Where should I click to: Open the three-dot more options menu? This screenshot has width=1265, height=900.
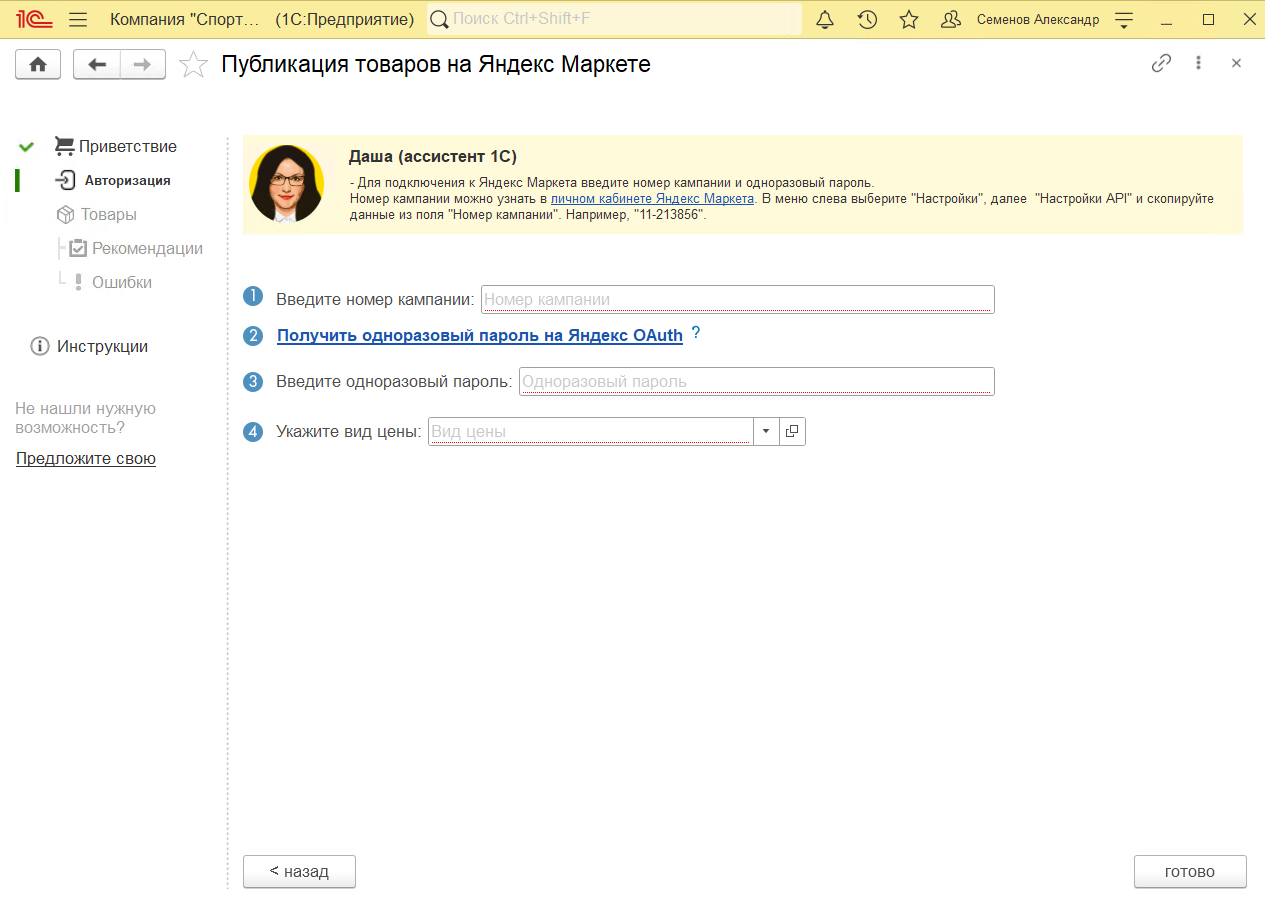tap(1198, 63)
